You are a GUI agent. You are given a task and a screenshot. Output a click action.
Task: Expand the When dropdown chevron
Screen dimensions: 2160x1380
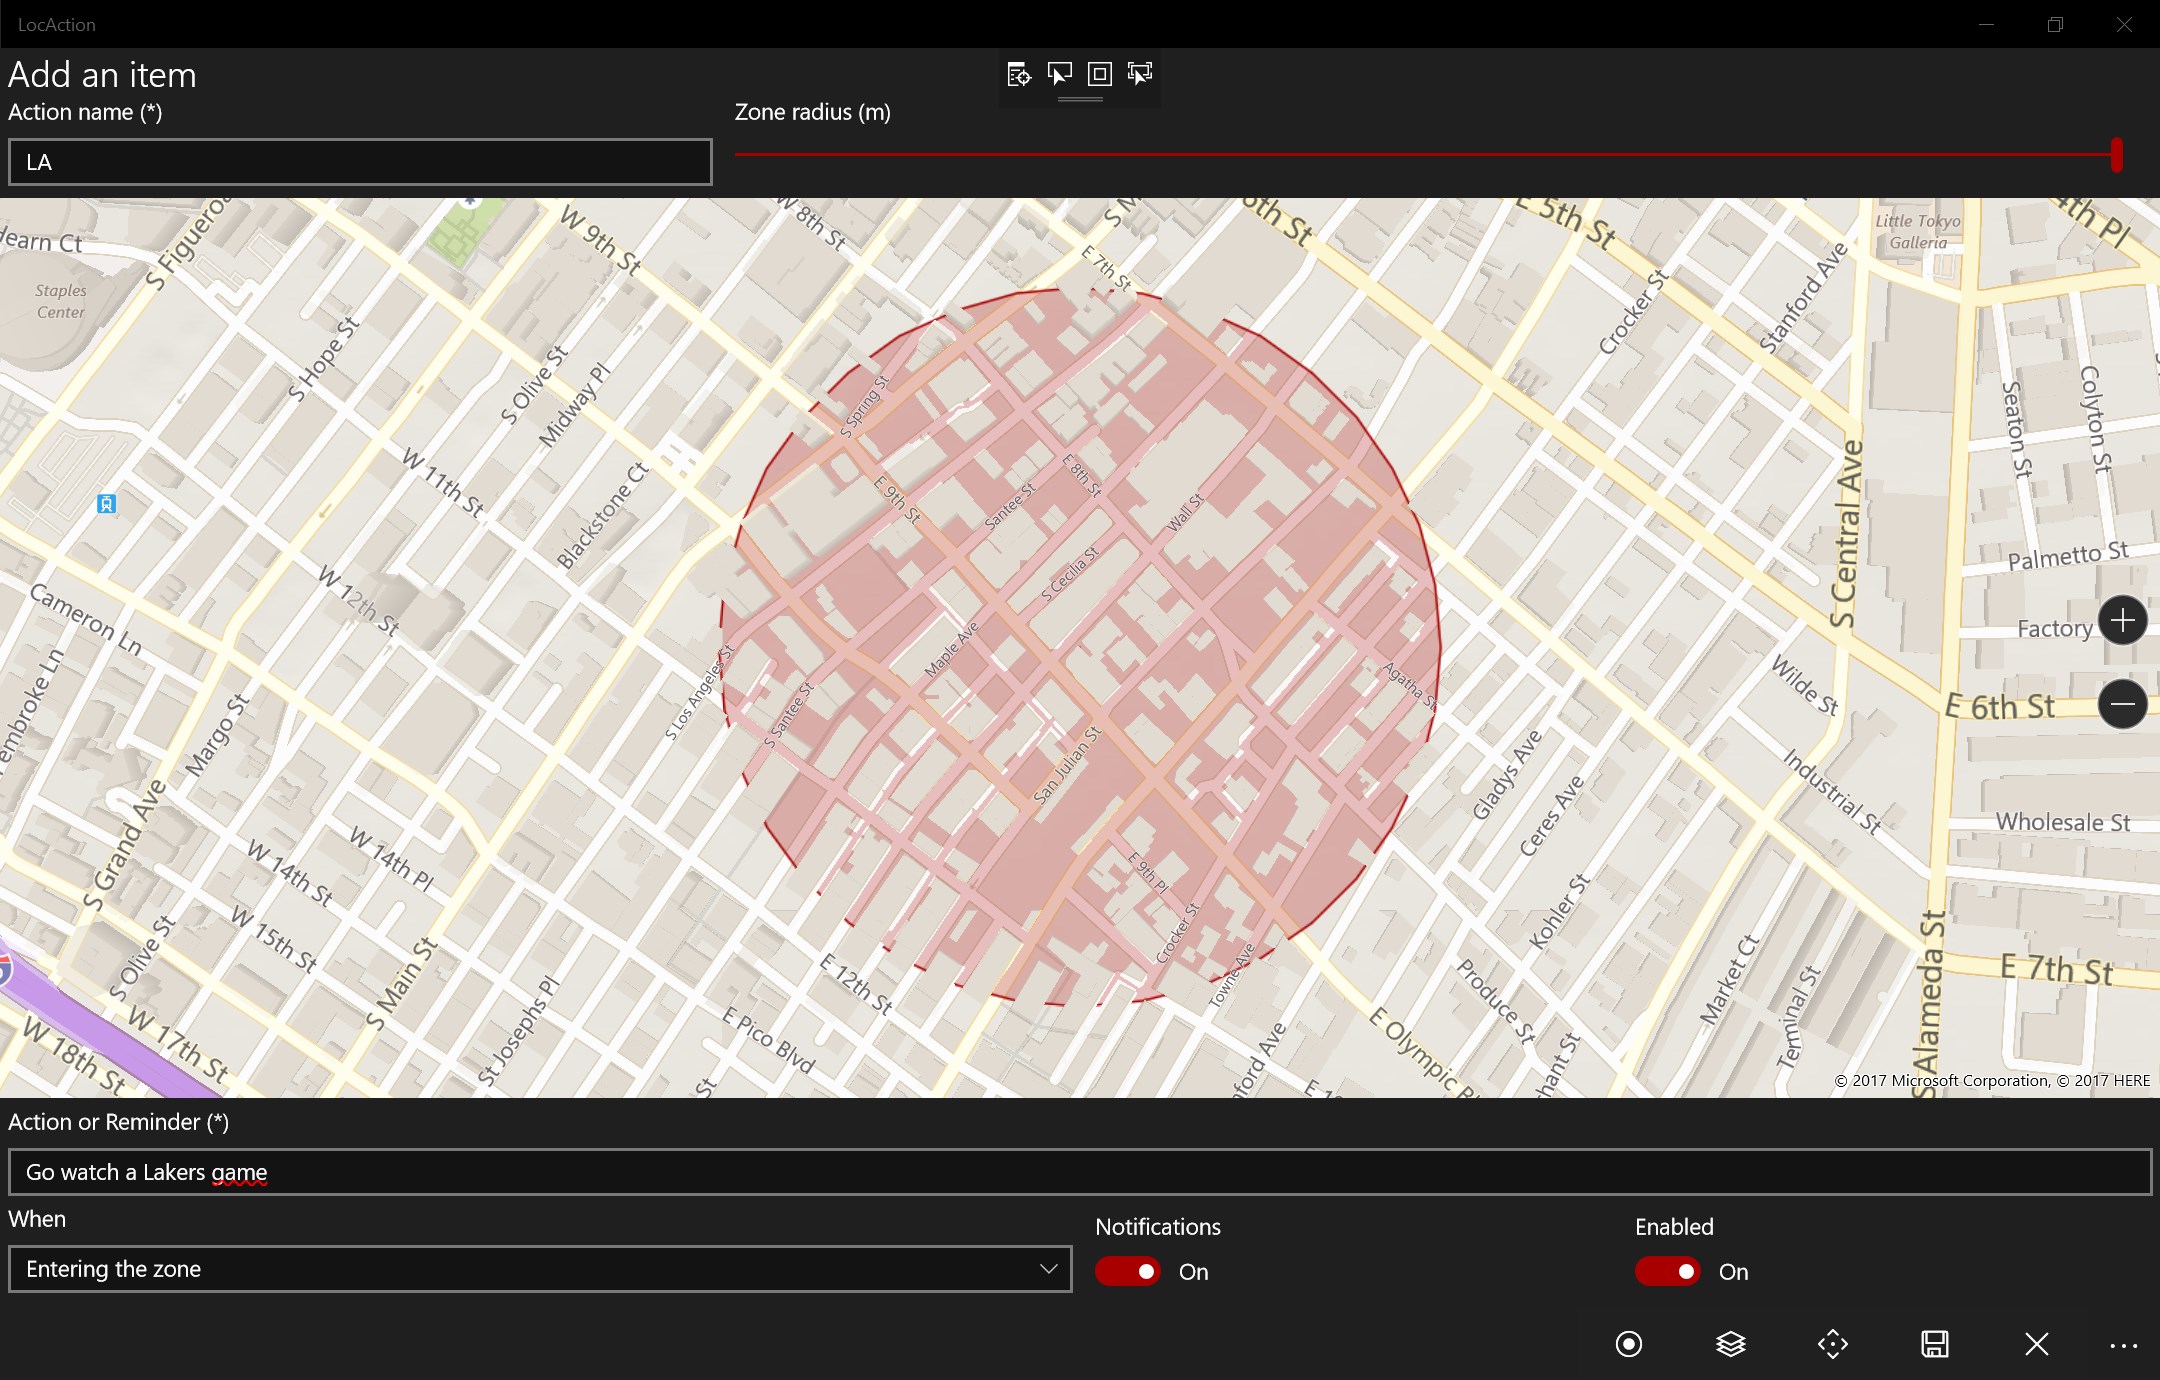coord(1048,1269)
